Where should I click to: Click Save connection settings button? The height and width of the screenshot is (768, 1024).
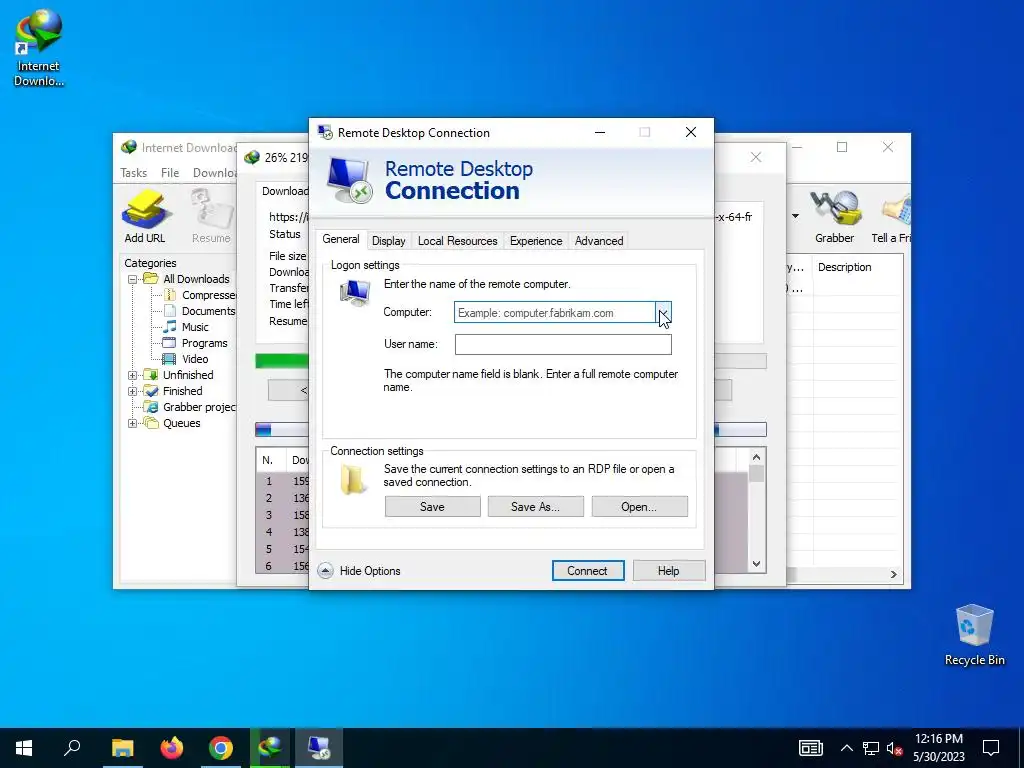click(432, 507)
